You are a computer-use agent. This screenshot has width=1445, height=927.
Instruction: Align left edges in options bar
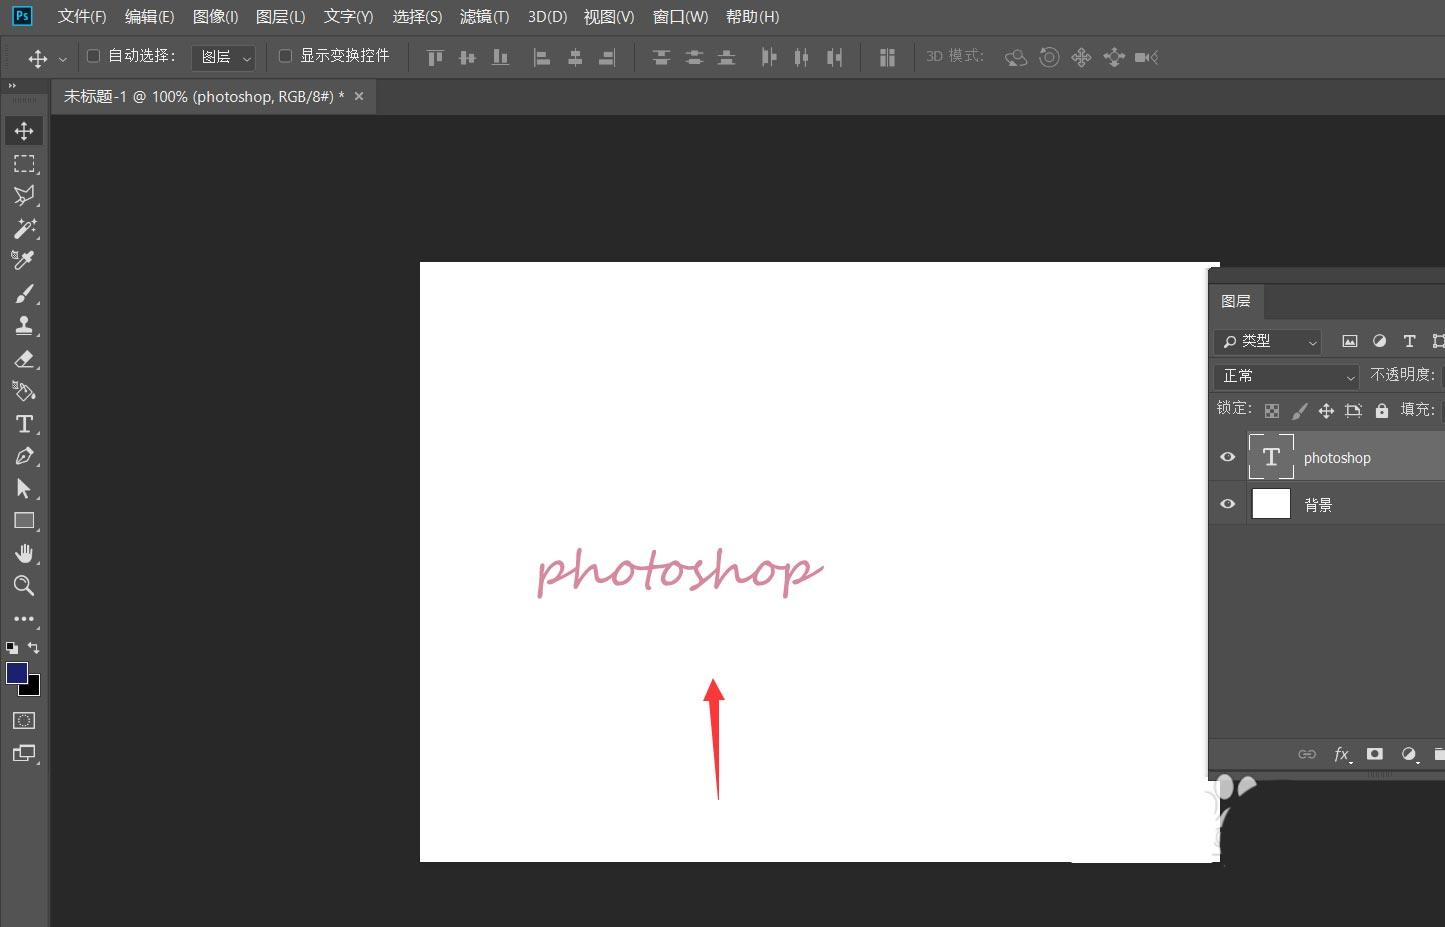pos(542,58)
